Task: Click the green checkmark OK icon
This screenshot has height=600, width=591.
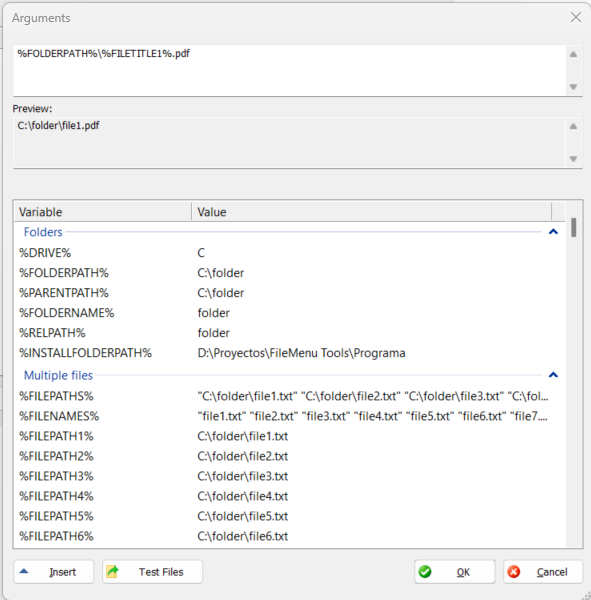Action: coord(425,572)
